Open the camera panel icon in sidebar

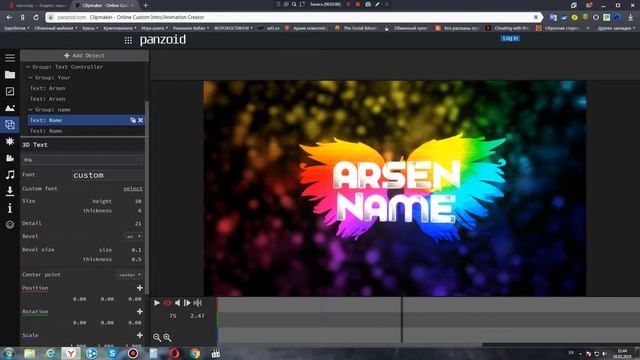tap(10, 158)
